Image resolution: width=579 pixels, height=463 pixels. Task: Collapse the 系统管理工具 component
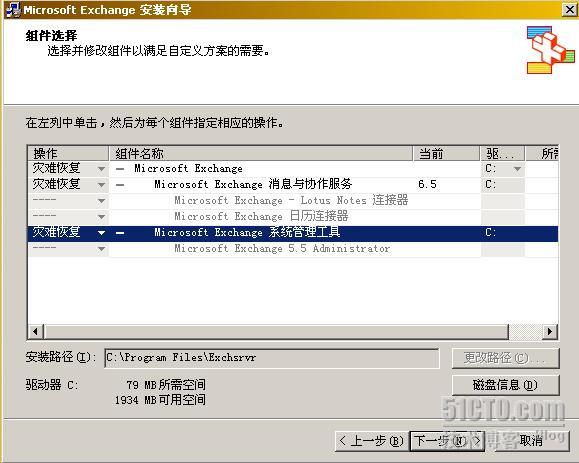(120, 233)
